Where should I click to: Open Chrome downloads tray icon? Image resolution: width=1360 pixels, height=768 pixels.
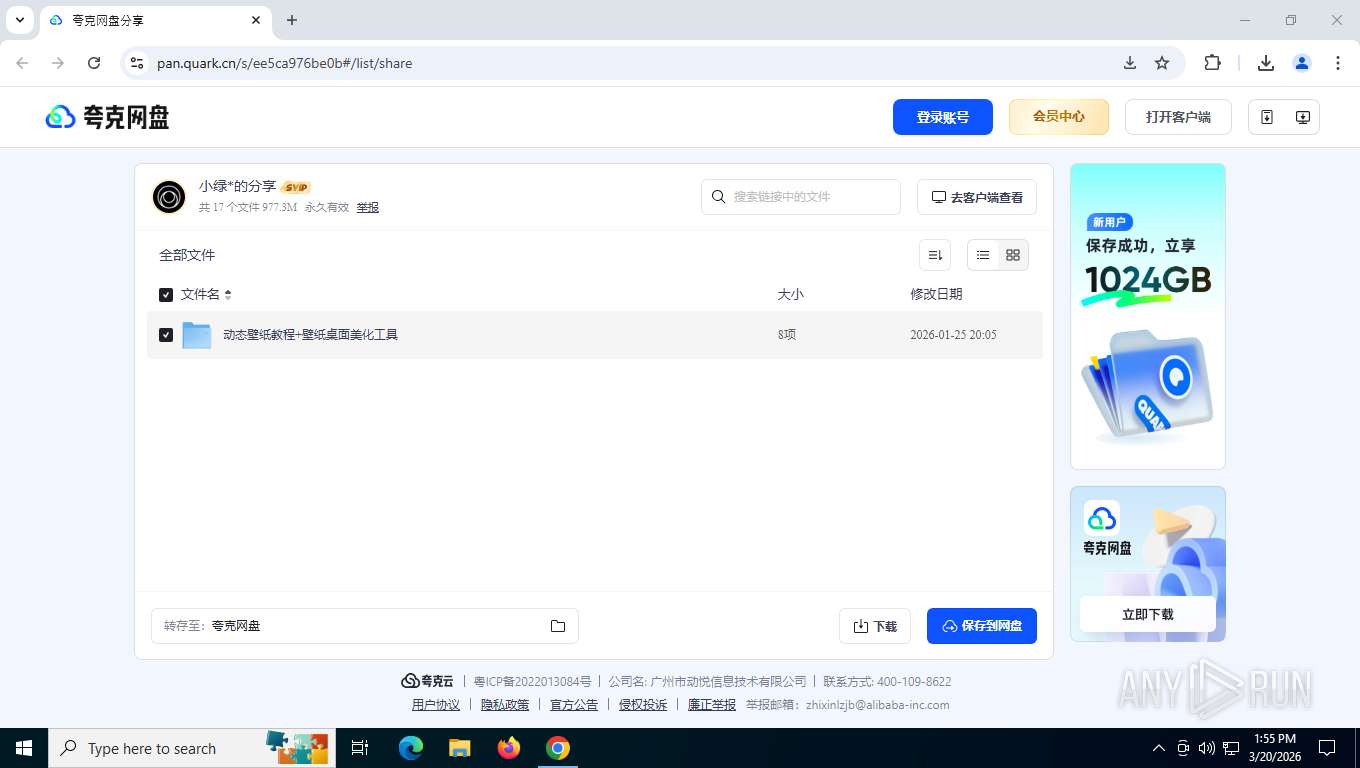1266,63
